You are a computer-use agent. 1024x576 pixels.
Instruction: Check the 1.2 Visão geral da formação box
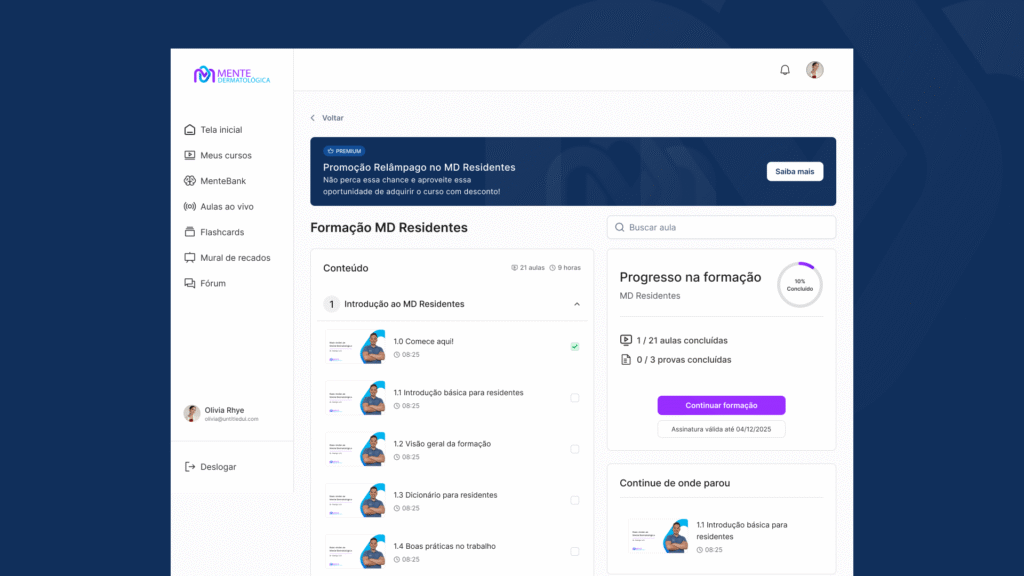[x=575, y=449]
